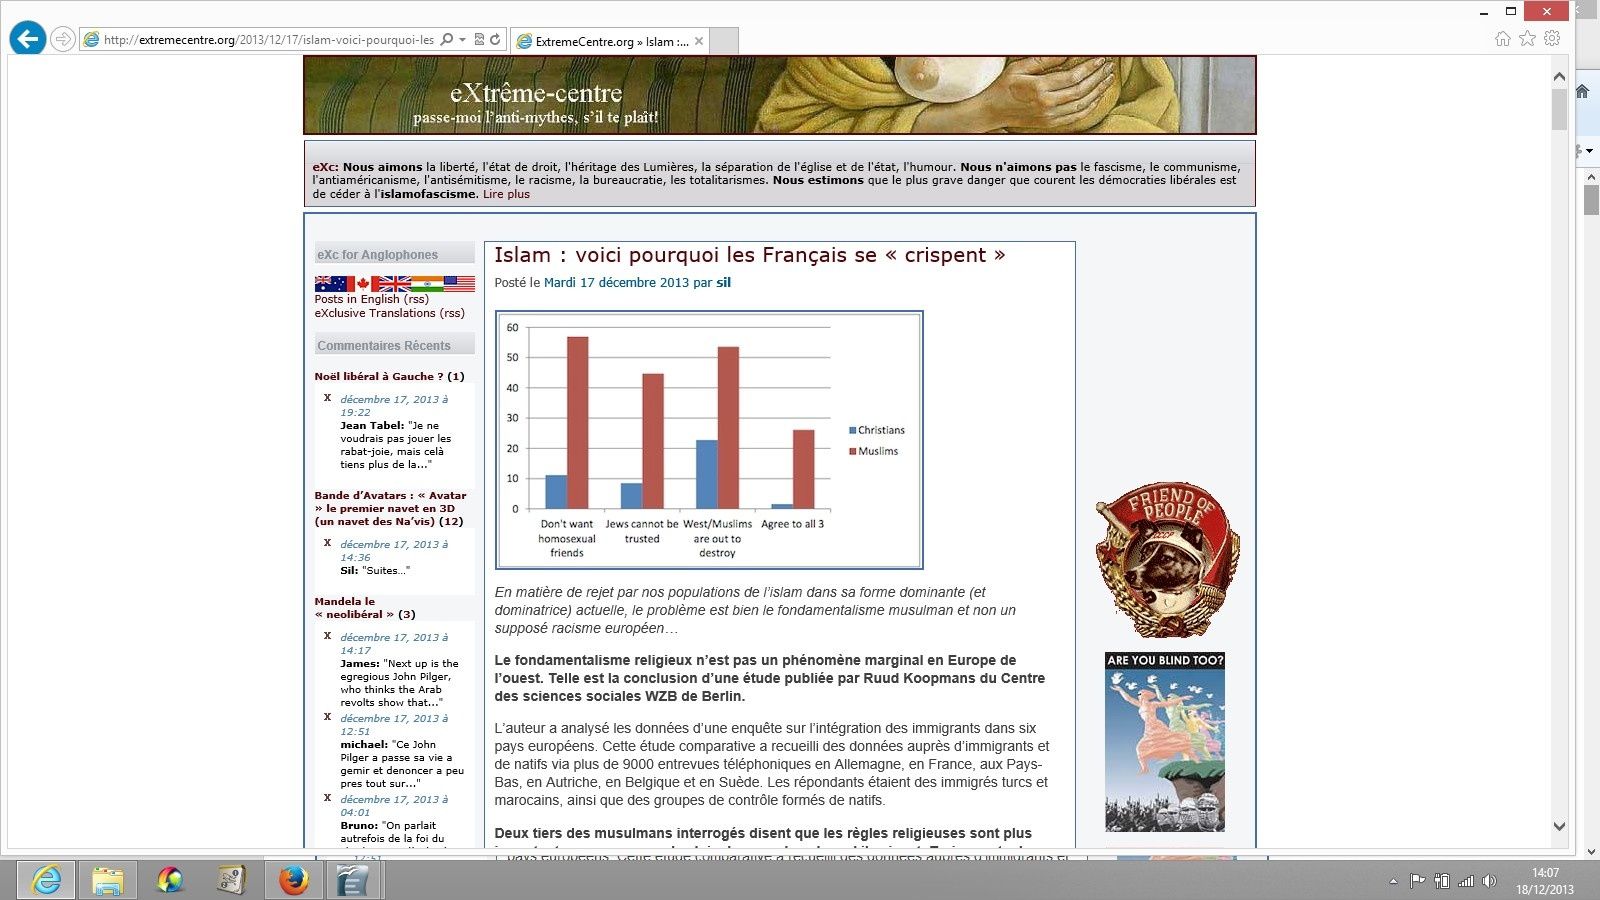Viewport: 1600px width, 900px height.
Task: Open comment dated décembre 17, 2013 à 12:51
Action: tap(394, 724)
